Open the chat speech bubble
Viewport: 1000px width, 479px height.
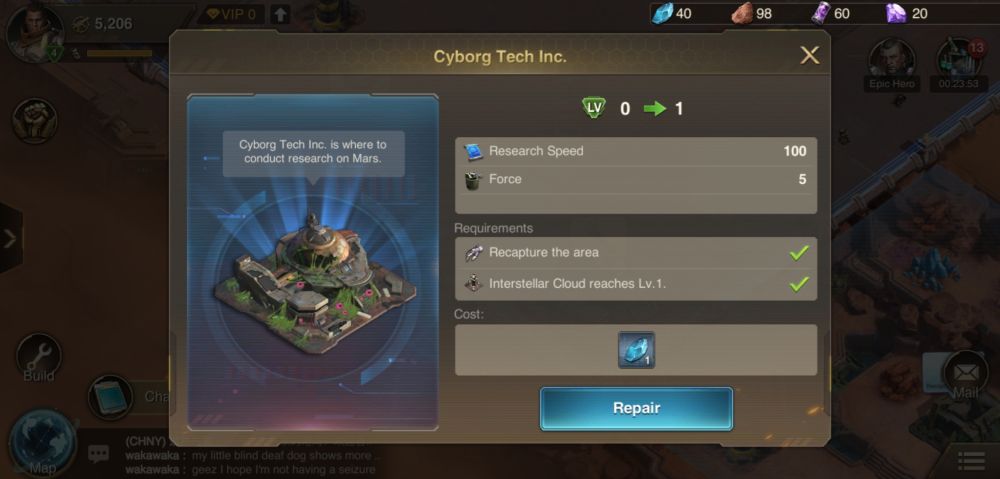pyautogui.click(x=98, y=453)
